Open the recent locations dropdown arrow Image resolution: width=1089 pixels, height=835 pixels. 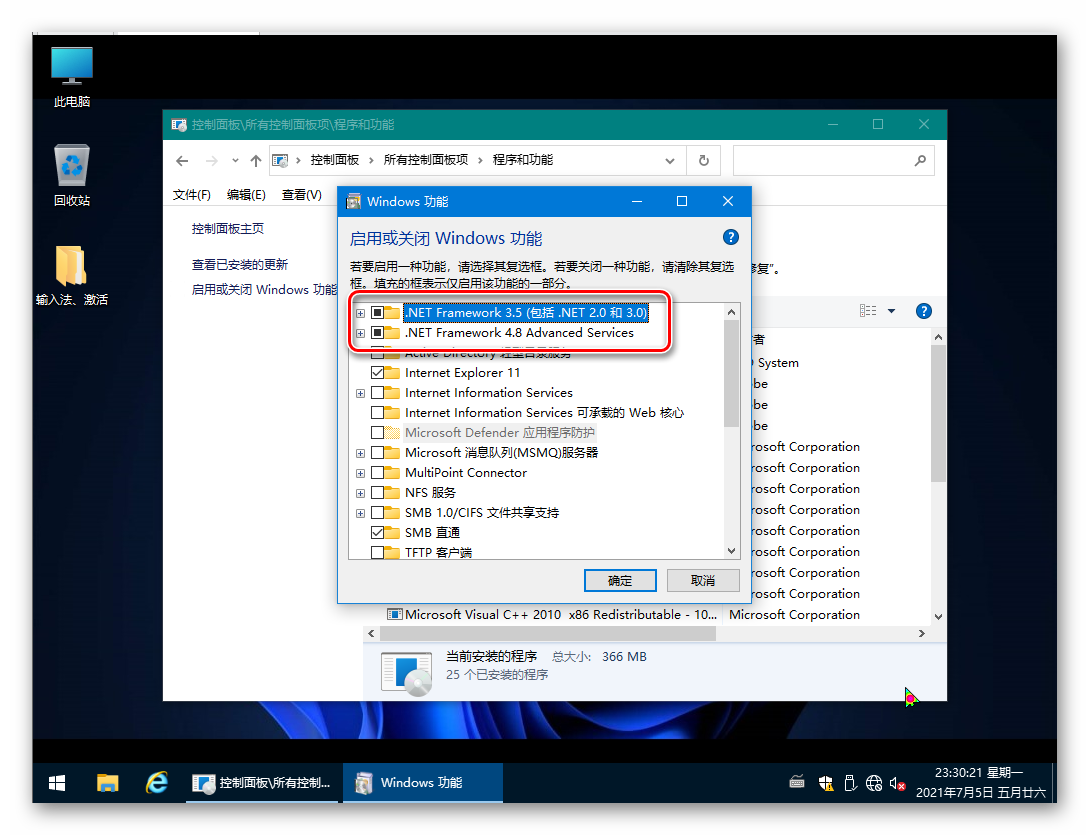pyautogui.click(x=235, y=160)
